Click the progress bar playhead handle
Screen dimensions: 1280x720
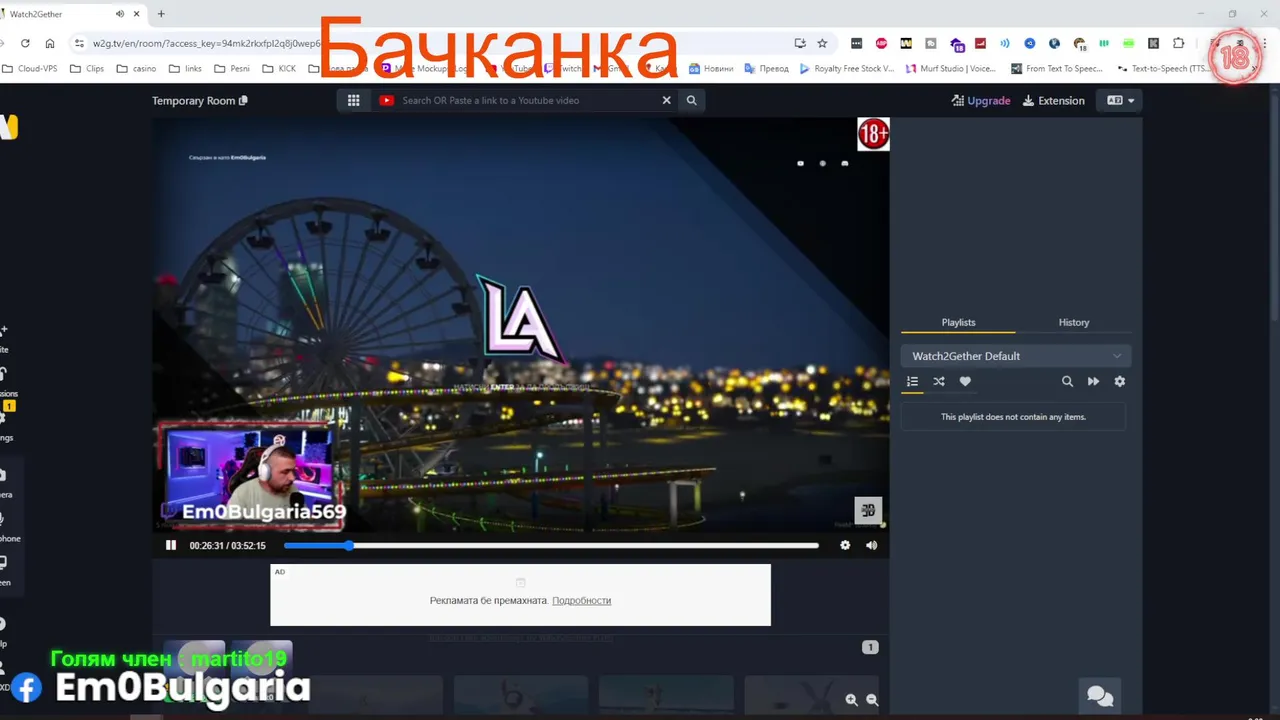[348, 545]
